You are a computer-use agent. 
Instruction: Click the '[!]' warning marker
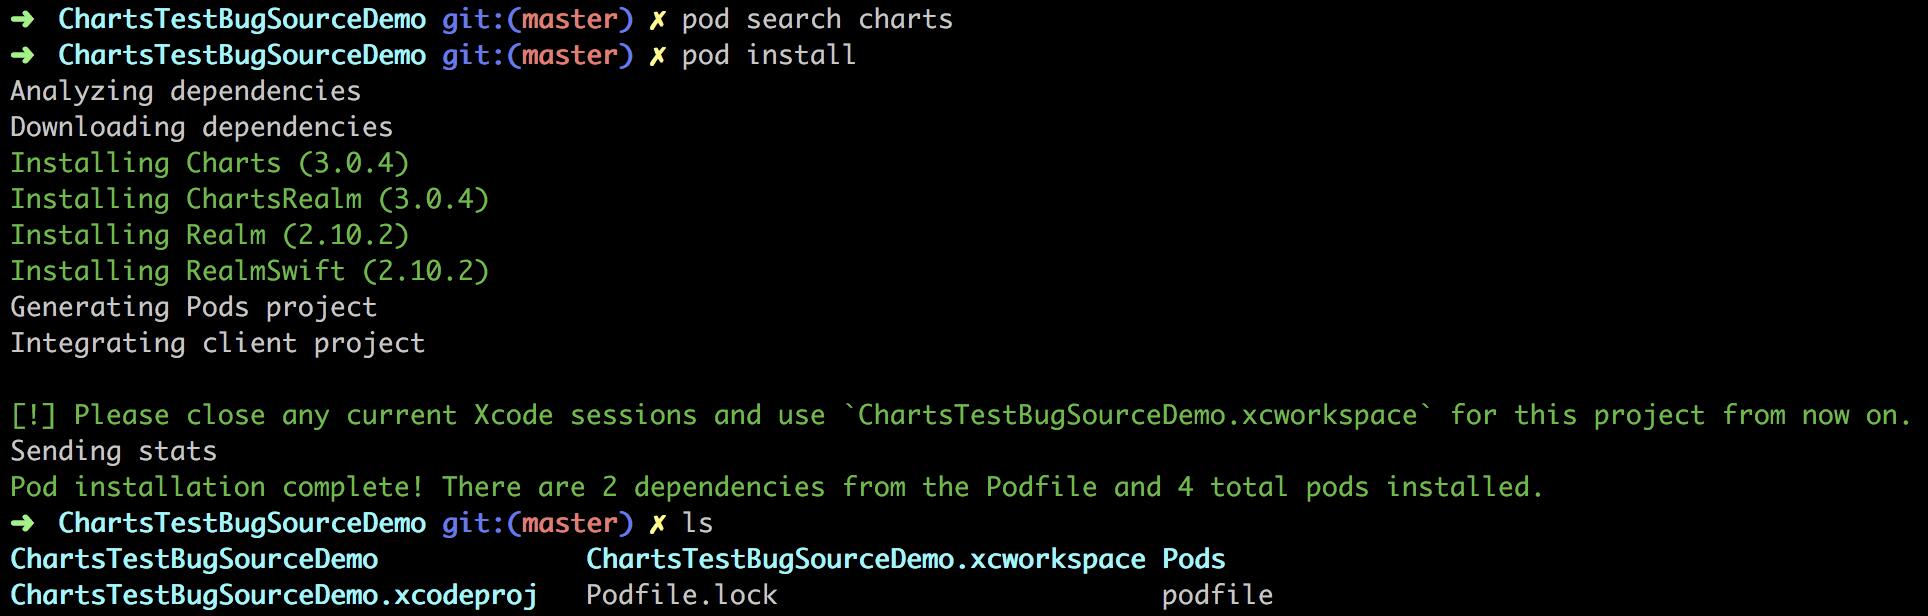pos(34,415)
